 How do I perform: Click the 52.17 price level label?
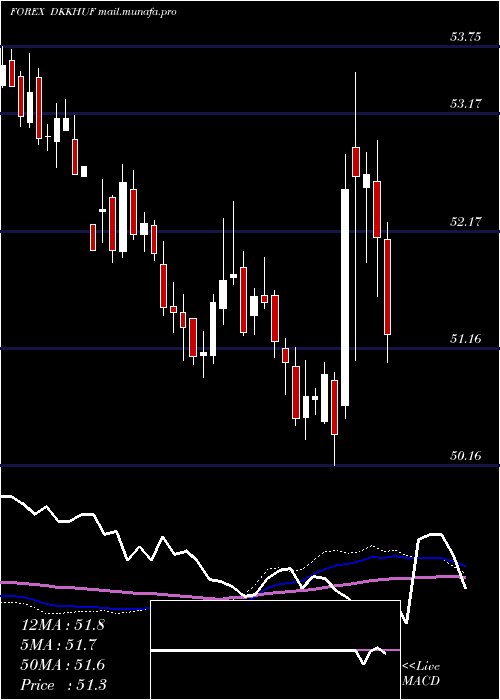[x=465, y=221]
